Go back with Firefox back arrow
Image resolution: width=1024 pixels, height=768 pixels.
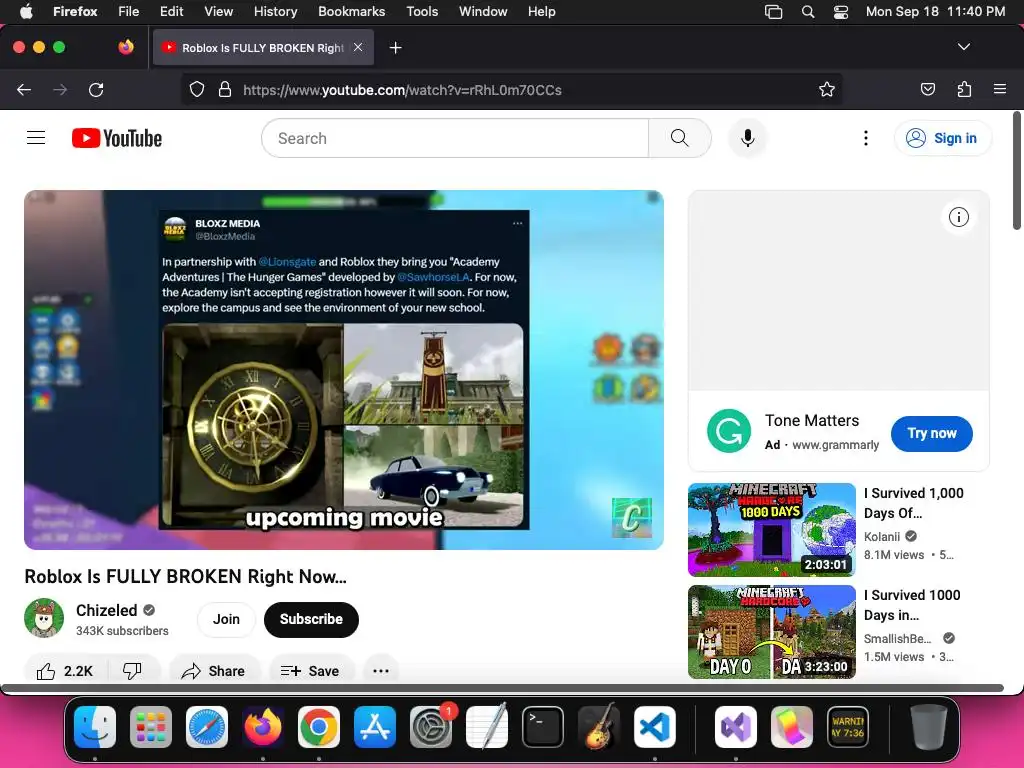24,89
